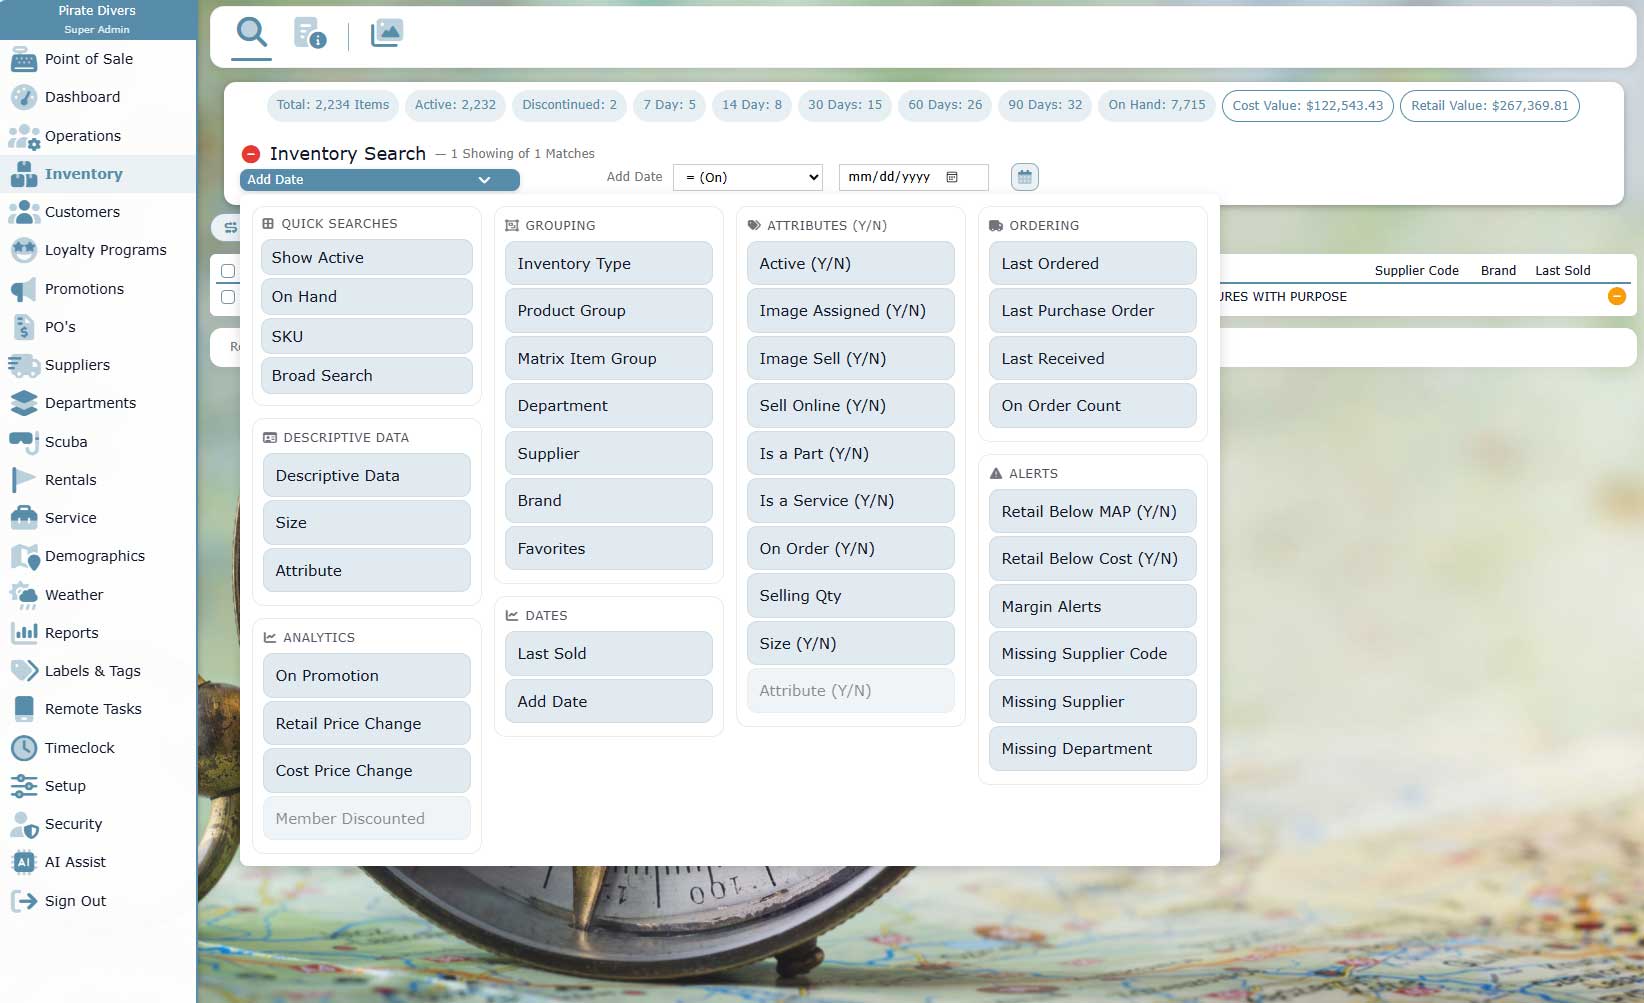Click the Operations gear icon

point(23,136)
